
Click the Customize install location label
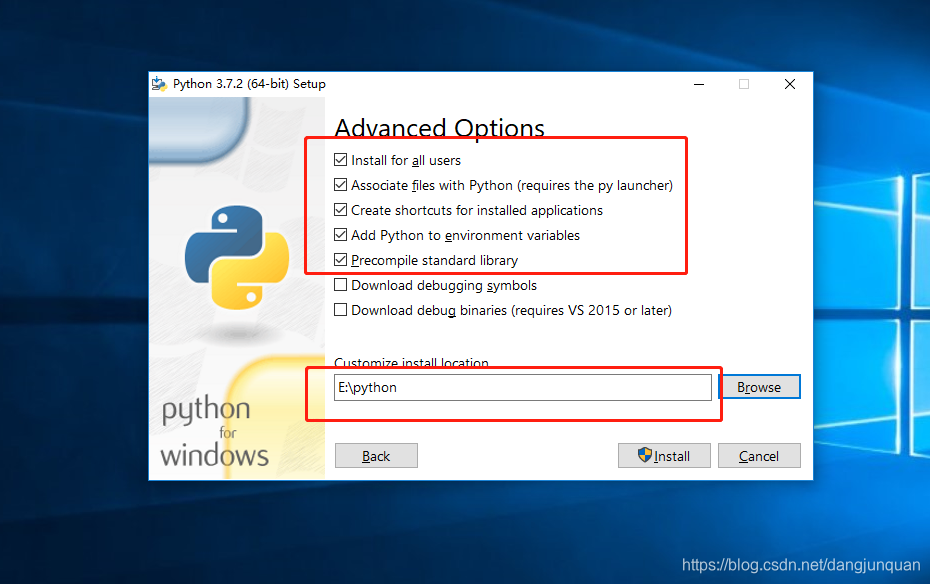pos(411,362)
